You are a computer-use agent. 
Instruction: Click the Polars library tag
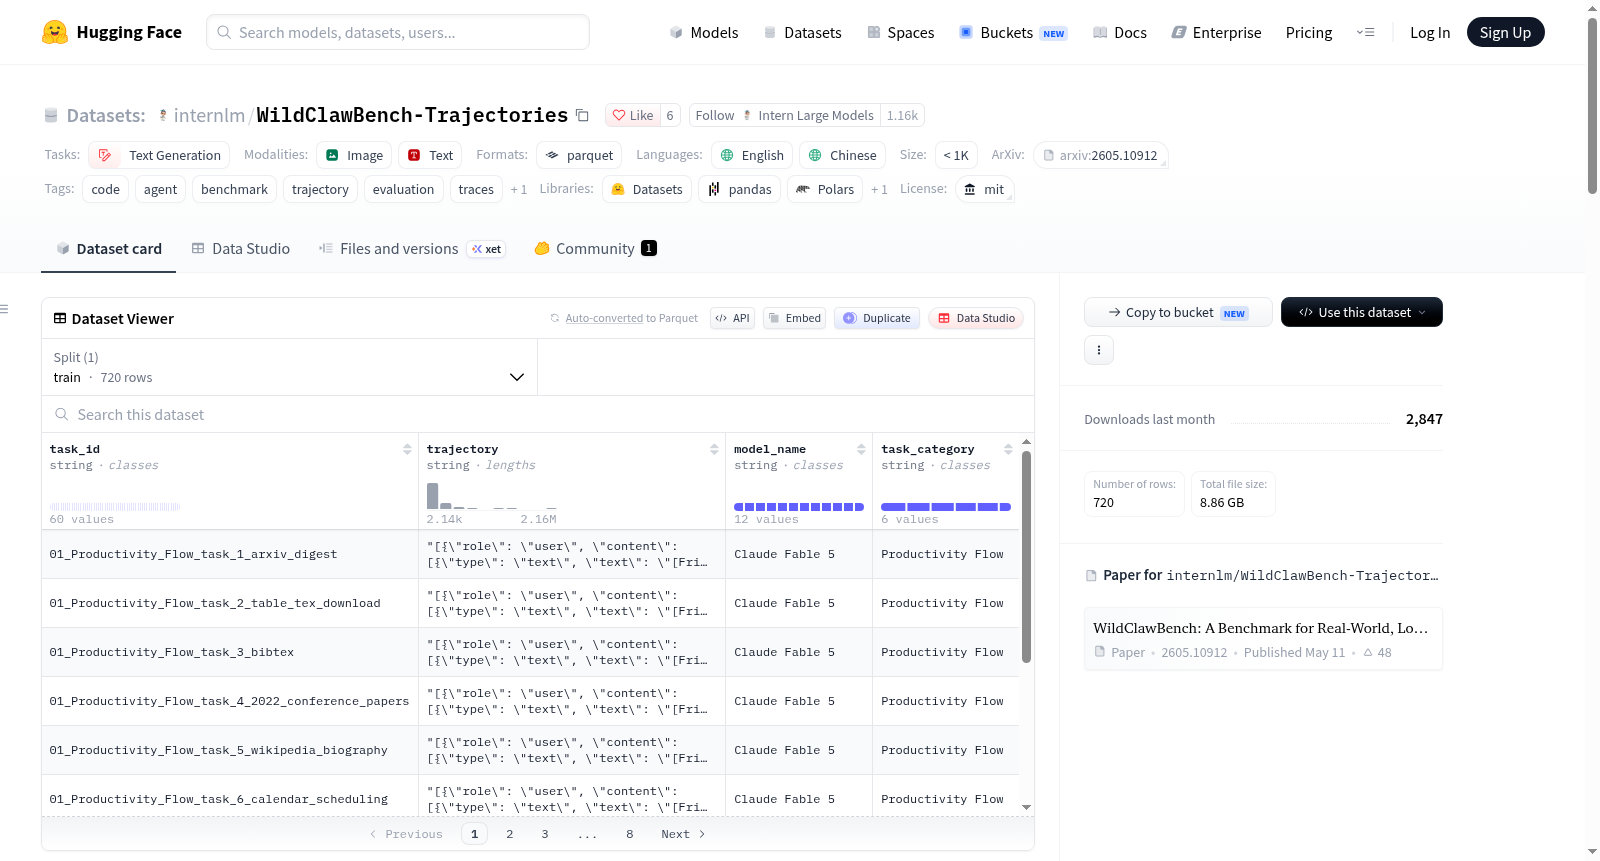825,189
